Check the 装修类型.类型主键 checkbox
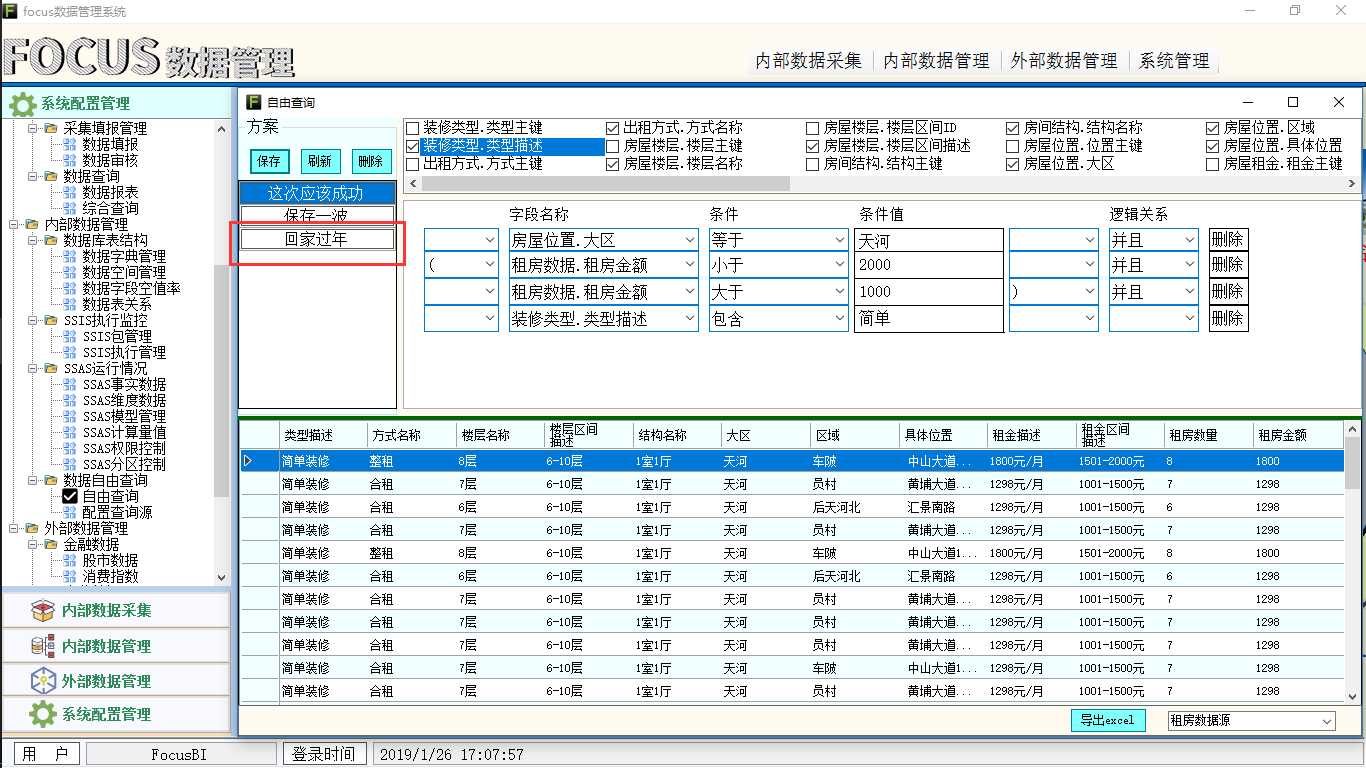The height and width of the screenshot is (768, 1366). pos(412,128)
